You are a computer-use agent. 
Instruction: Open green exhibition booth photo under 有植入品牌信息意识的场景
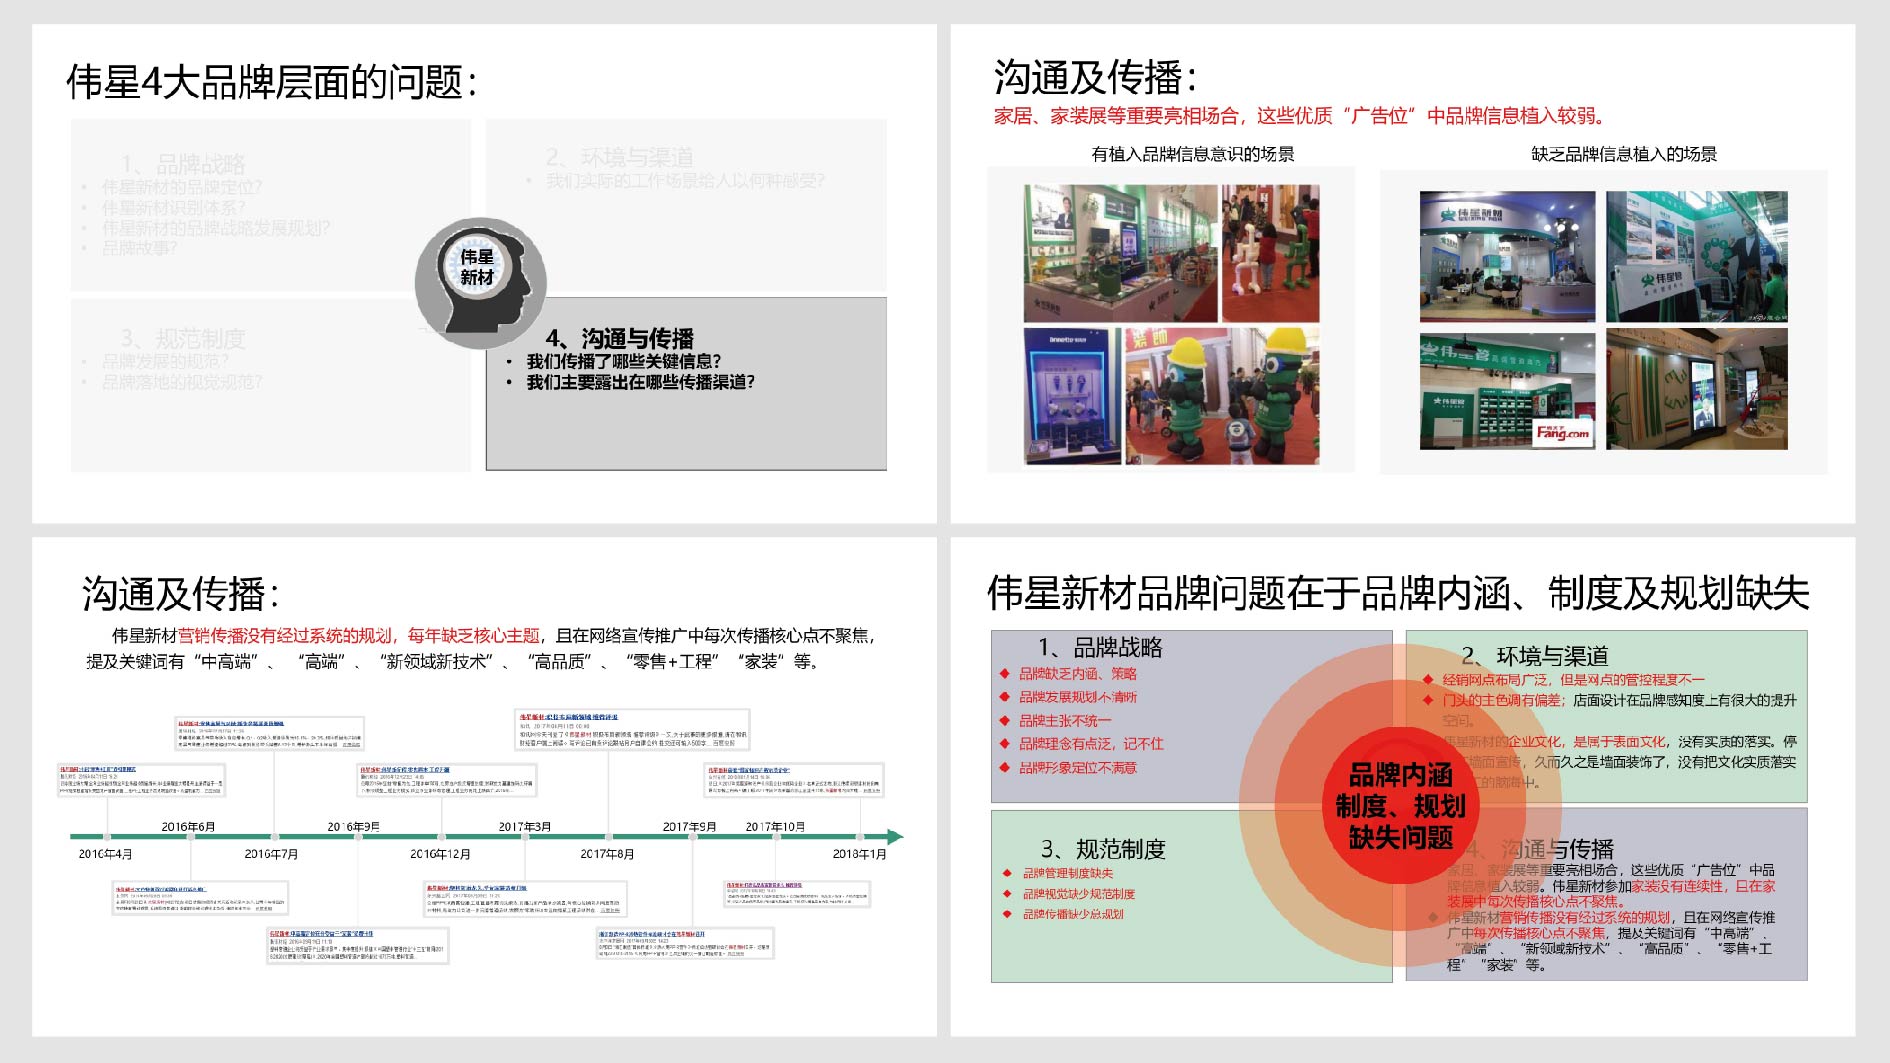pos(1120,253)
